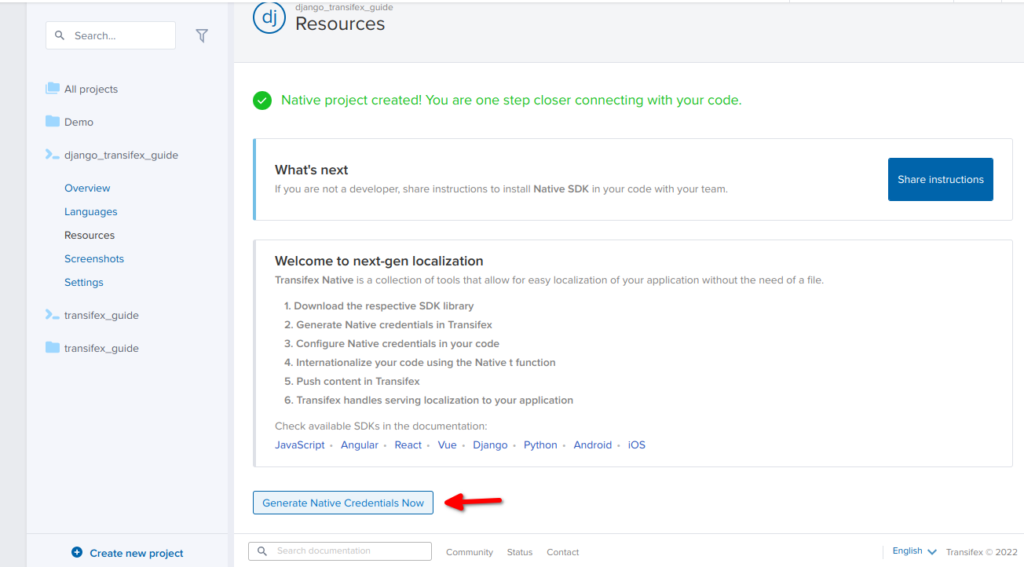The width and height of the screenshot is (1024, 567).
Task: Click magnifier icon in Search documentation box
Action: (262, 551)
